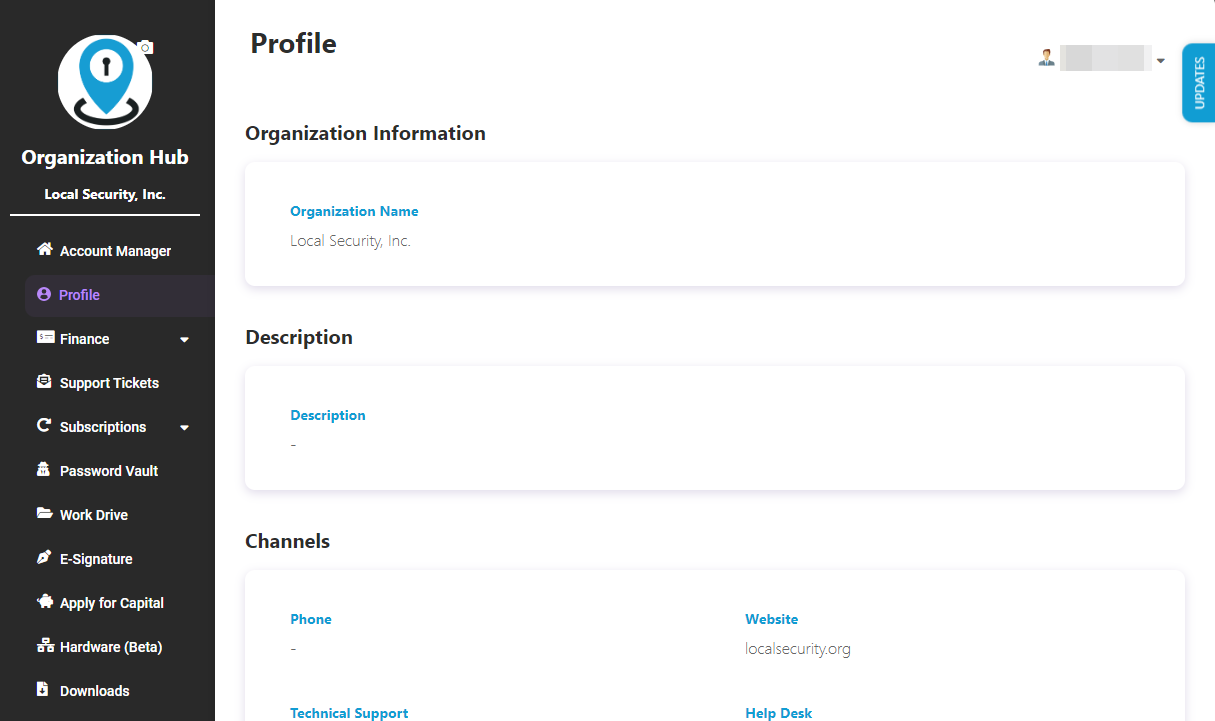Click the Work Drive folder icon
This screenshot has width=1215, height=721.
[44, 513]
